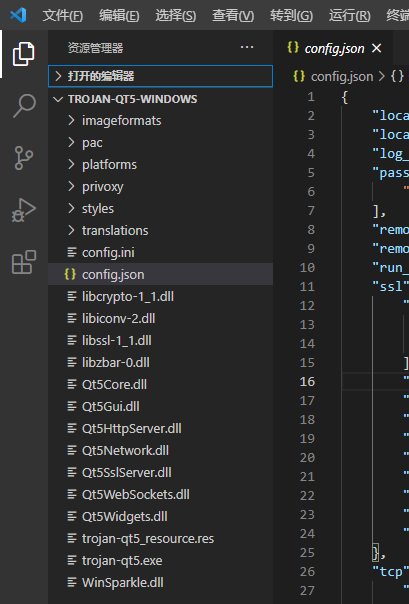This screenshot has width=409, height=604.
Task: Click the braces object breadcrumb after config.json
Action: tap(397, 76)
